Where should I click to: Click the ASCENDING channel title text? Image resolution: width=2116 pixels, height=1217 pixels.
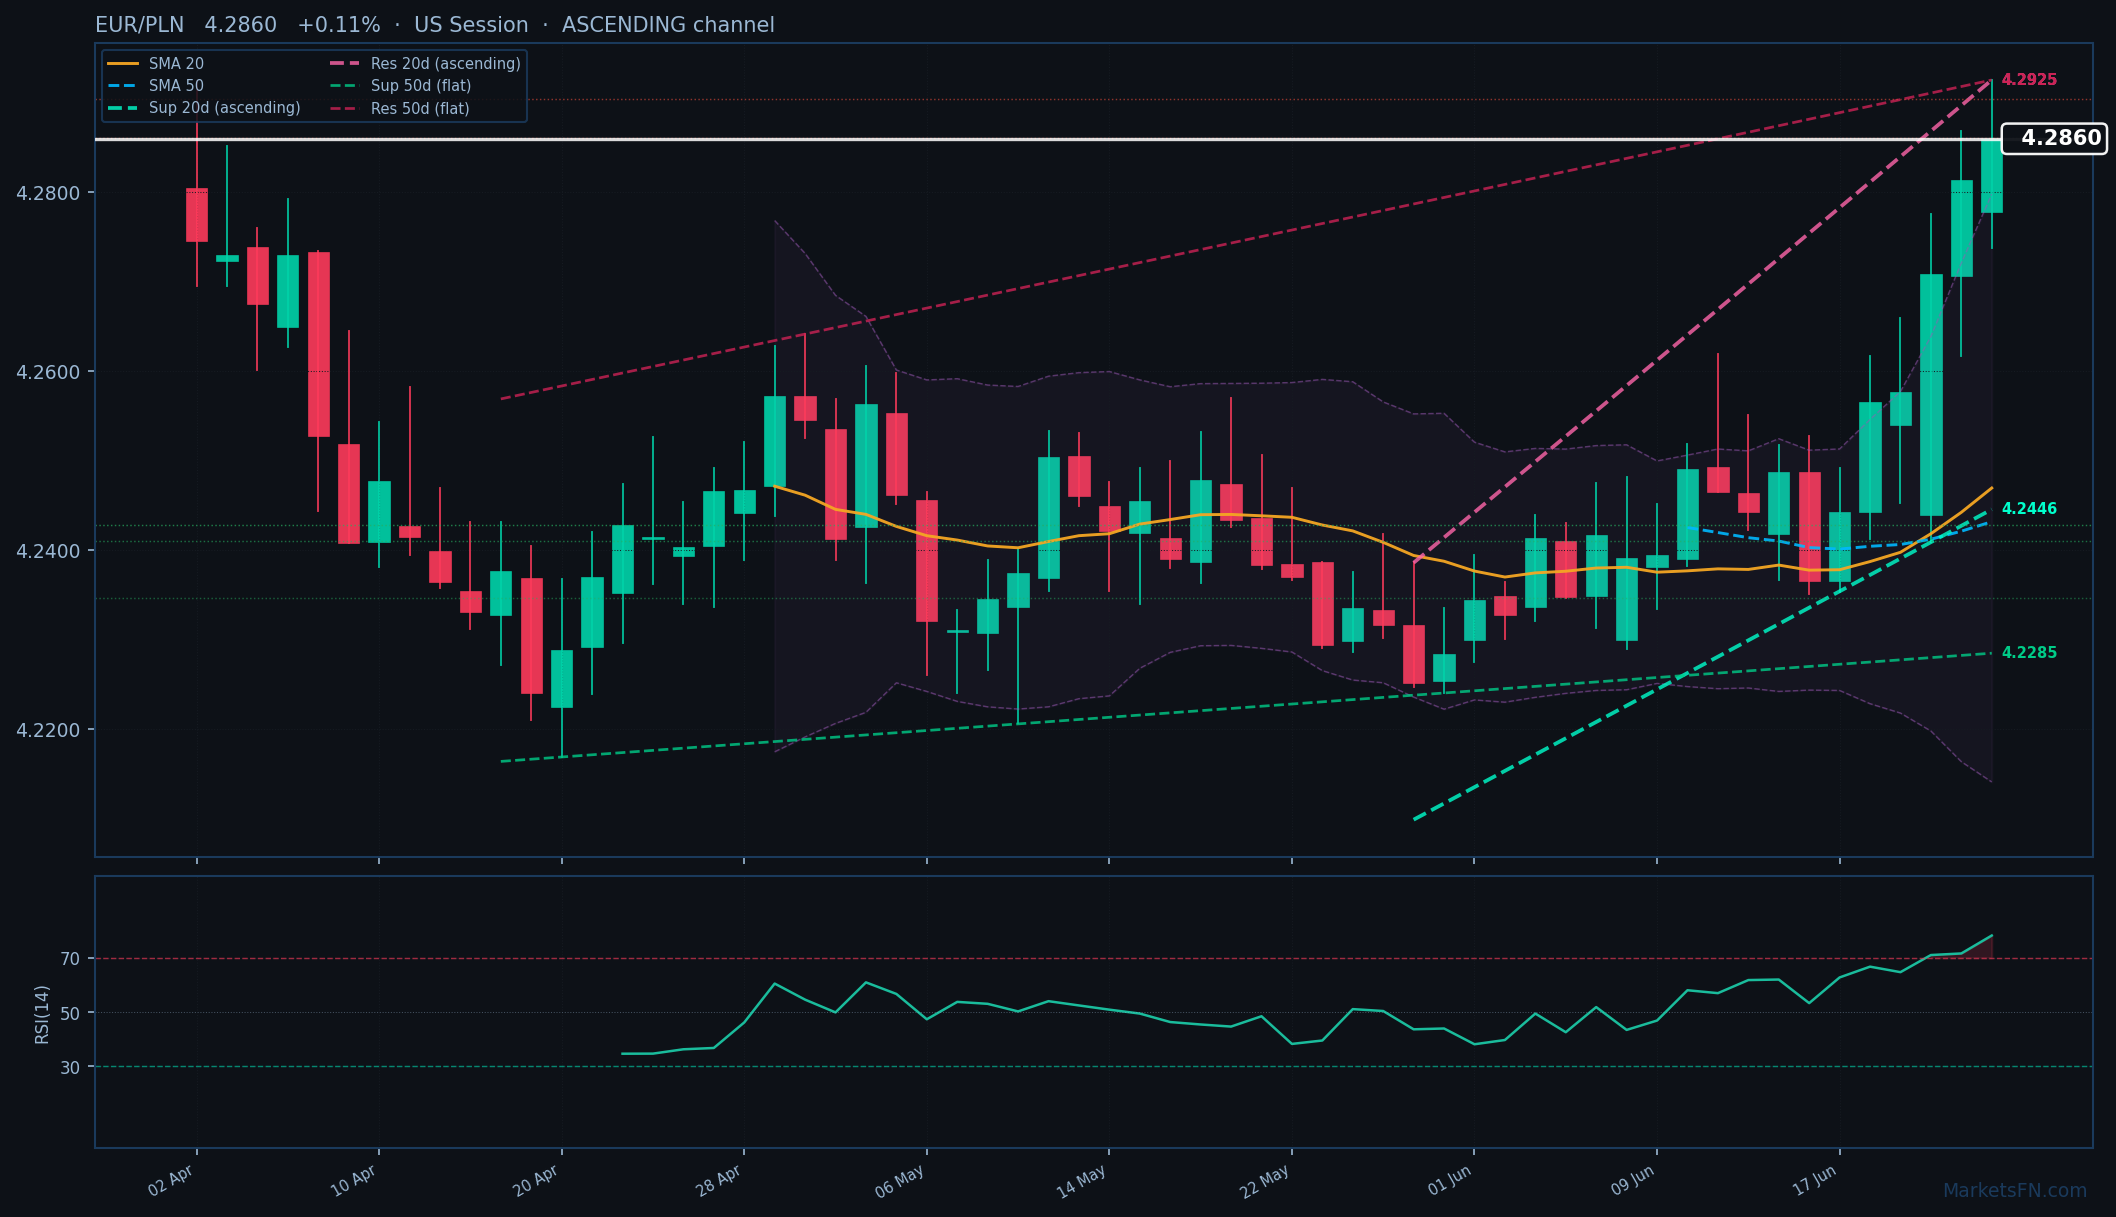pyautogui.click(x=668, y=25)
